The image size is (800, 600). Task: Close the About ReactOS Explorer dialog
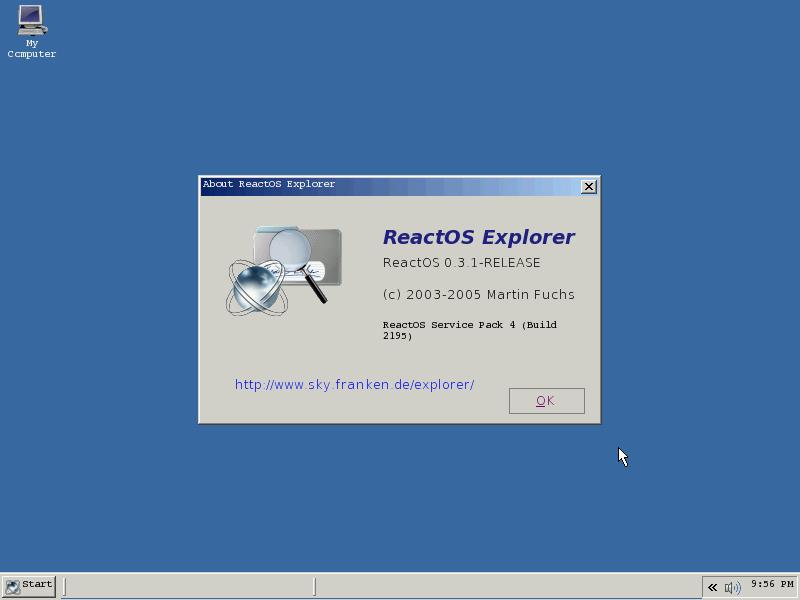[589, 187]
